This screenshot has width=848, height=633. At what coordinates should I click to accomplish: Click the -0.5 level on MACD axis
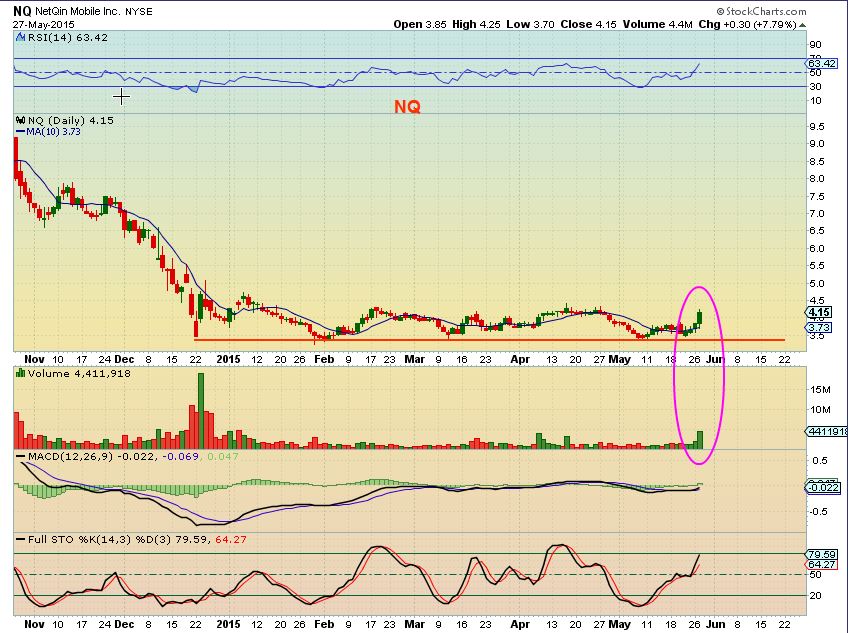[x=818, y=512]
